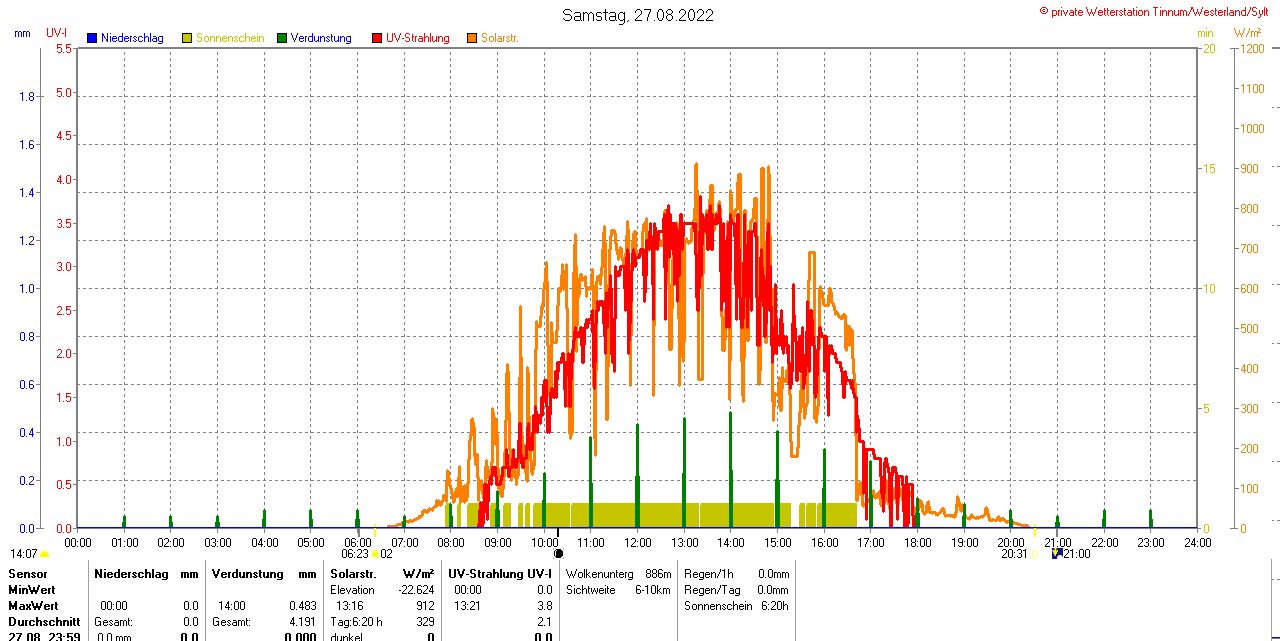1280x641 pixels.
Task: Click the blue Niederschlag legend square
Action: coord(92,38)
